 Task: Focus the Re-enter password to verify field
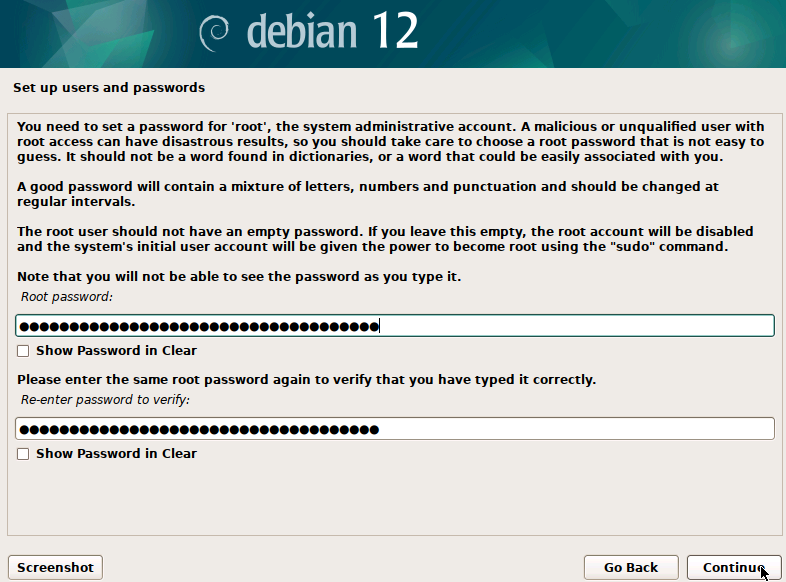point(394,429)
